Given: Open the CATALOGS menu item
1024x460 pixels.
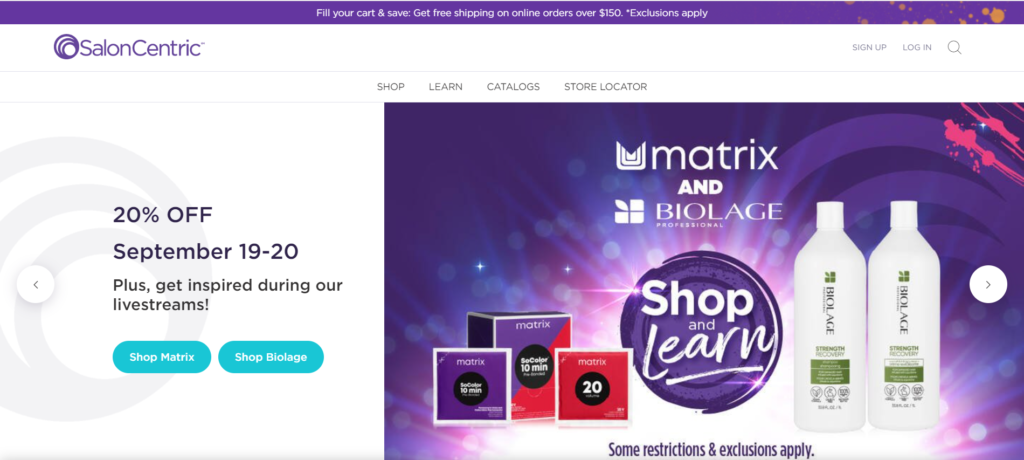Looking at the screenshot, I should [x=513, y=87].
